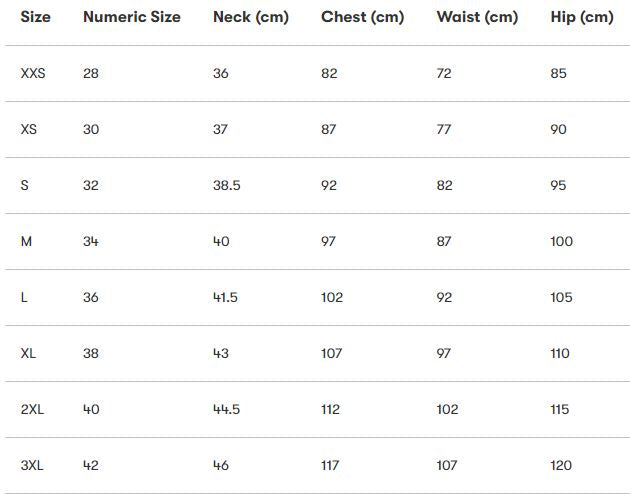Click waist value 72 in XXS row

click(445, 73)
